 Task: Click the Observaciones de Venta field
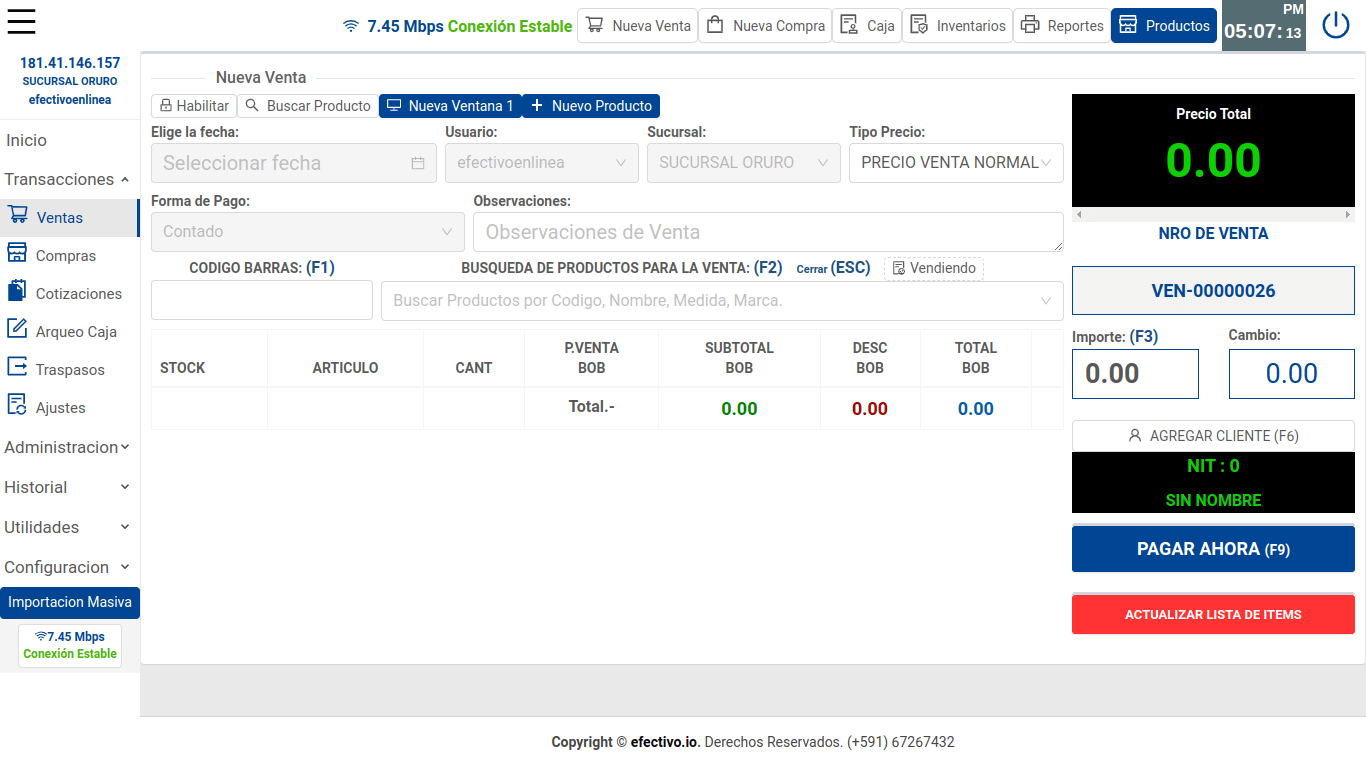tap(768, 232)
